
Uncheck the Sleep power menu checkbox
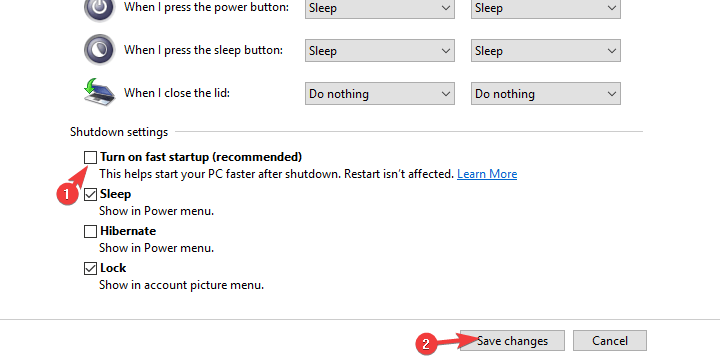(90, 195)
